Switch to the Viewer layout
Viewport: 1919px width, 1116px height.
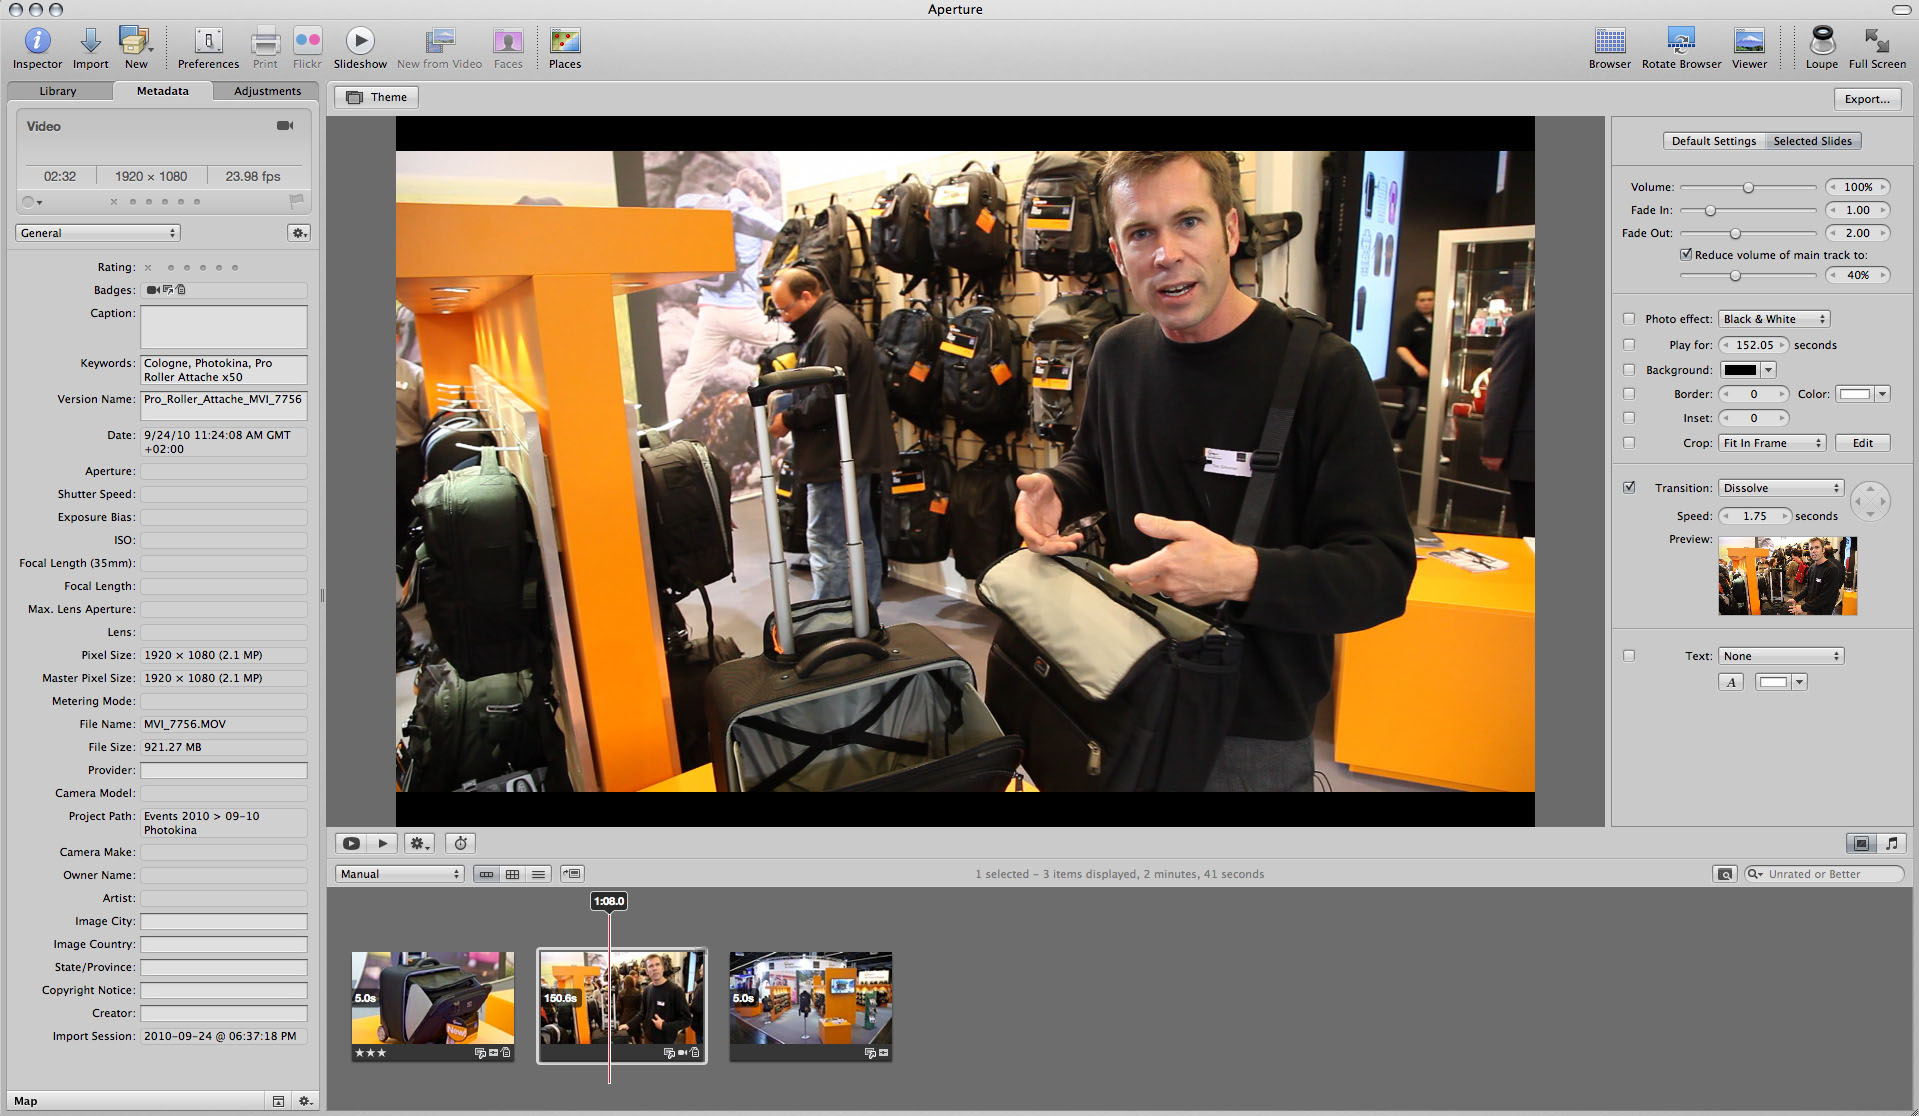click(x=1749, y=42)
